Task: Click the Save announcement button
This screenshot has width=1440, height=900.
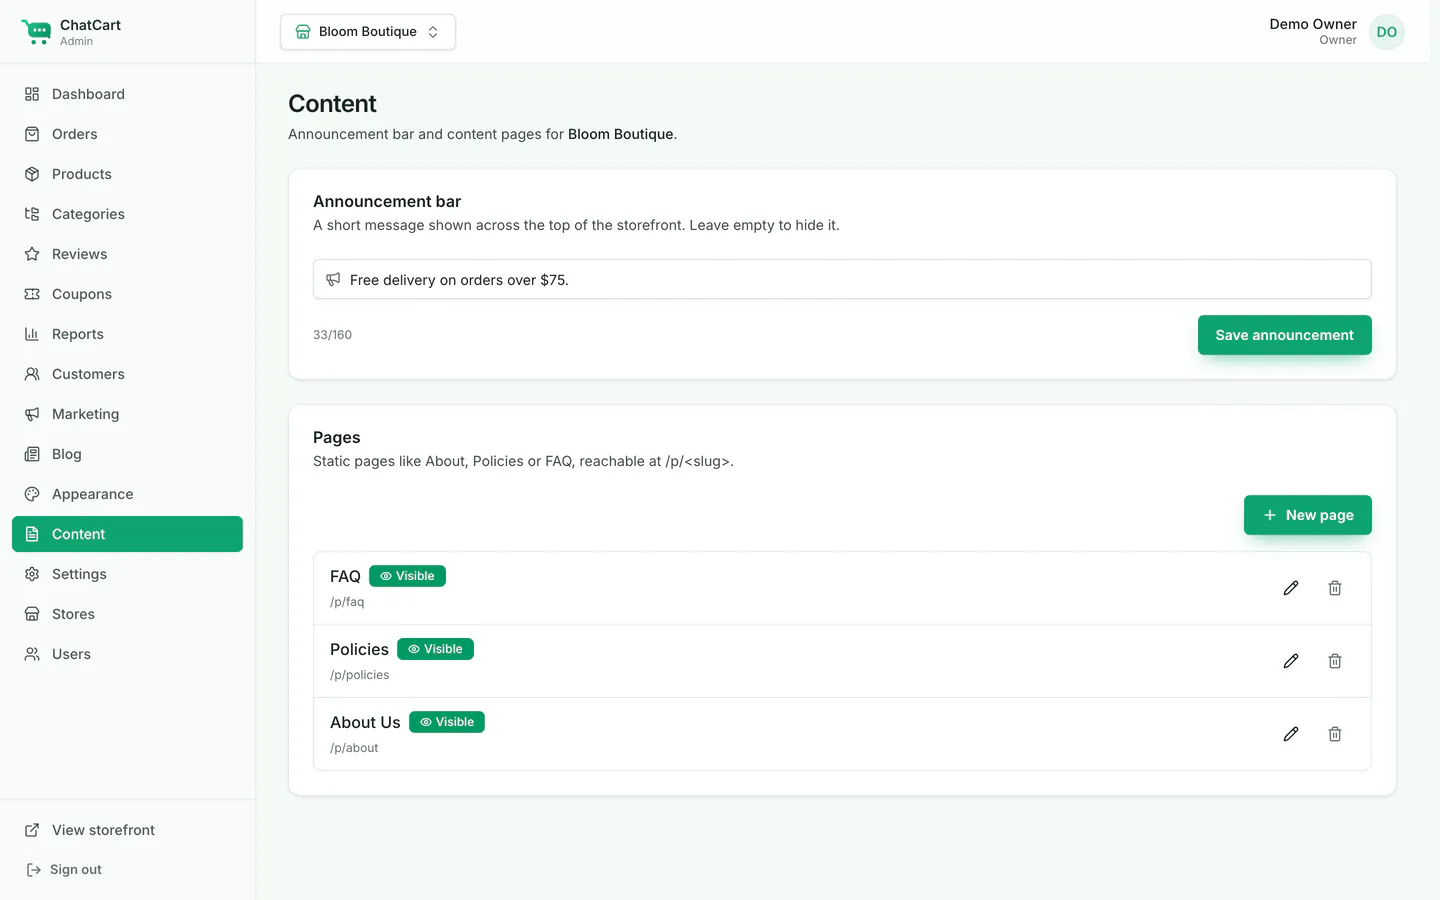Action: pos(1284,335)
